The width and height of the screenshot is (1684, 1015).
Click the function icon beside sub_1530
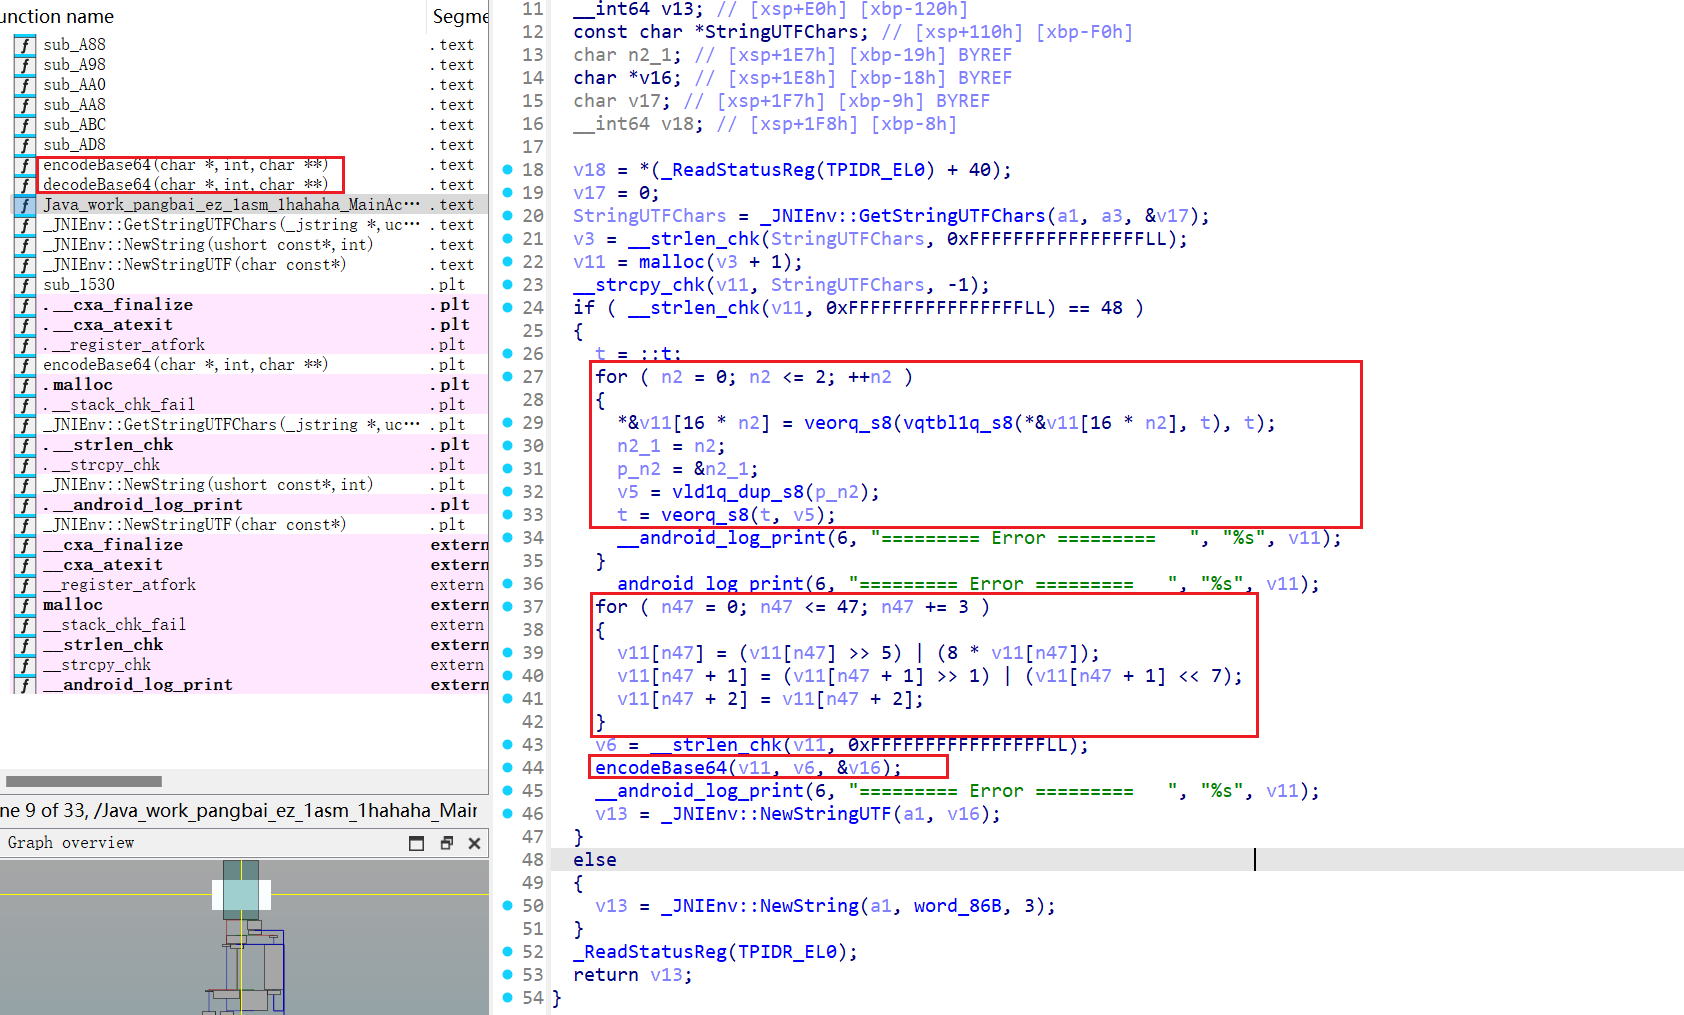[x=25, y=285]
